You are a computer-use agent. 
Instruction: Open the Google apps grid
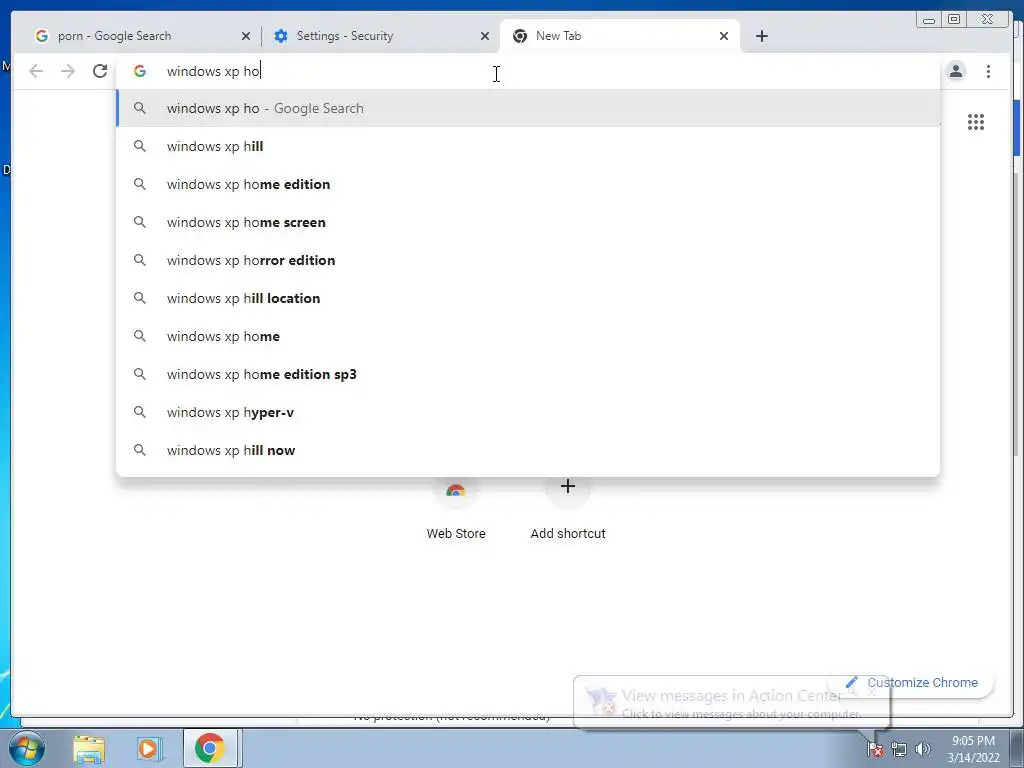pos(976,122)
